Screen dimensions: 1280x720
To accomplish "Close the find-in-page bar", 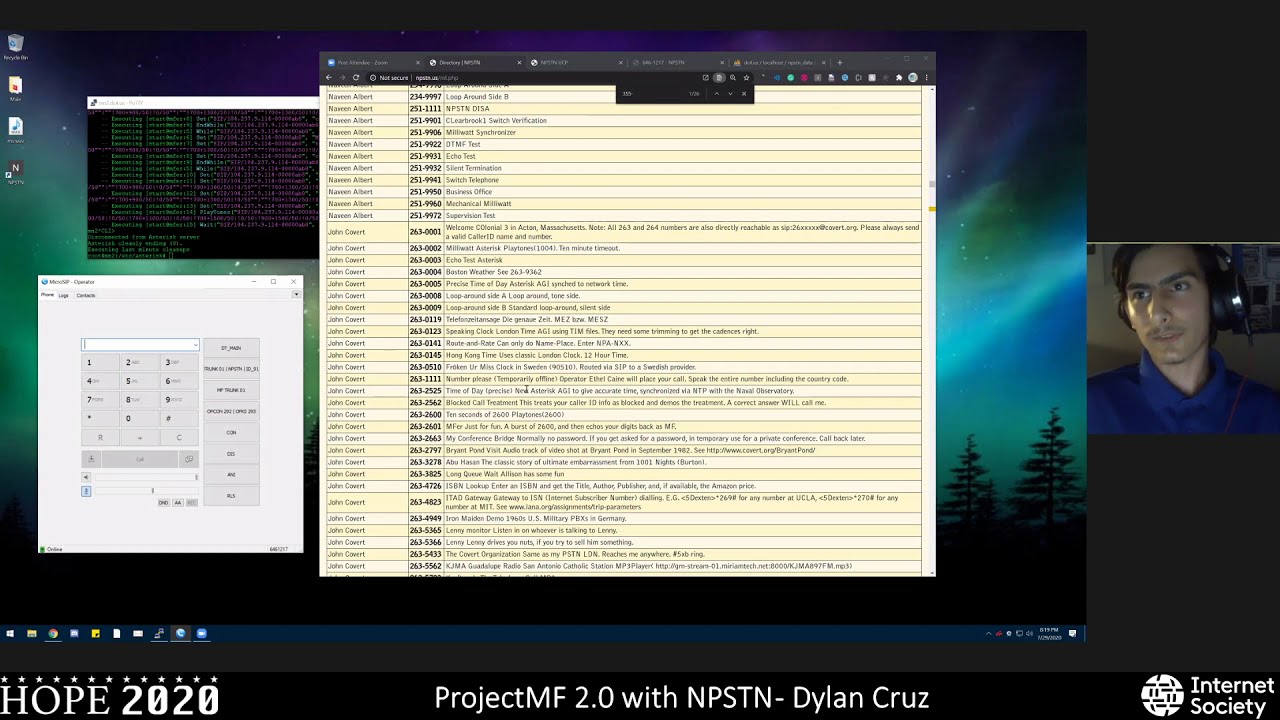I will tap(744, 94).
